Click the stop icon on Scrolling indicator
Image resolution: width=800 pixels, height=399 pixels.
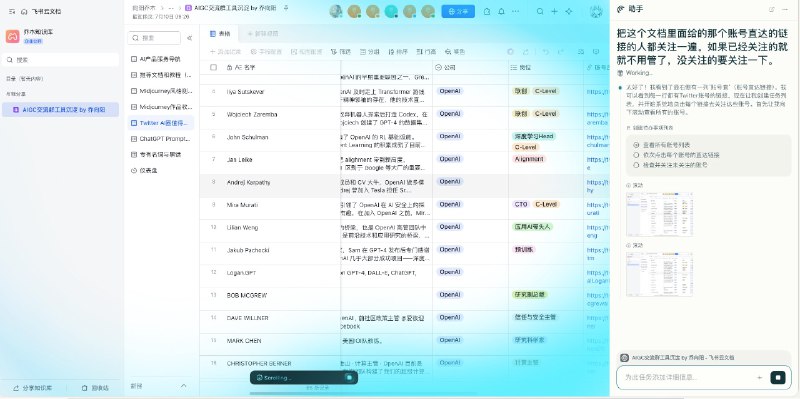[x=349, y=378]
